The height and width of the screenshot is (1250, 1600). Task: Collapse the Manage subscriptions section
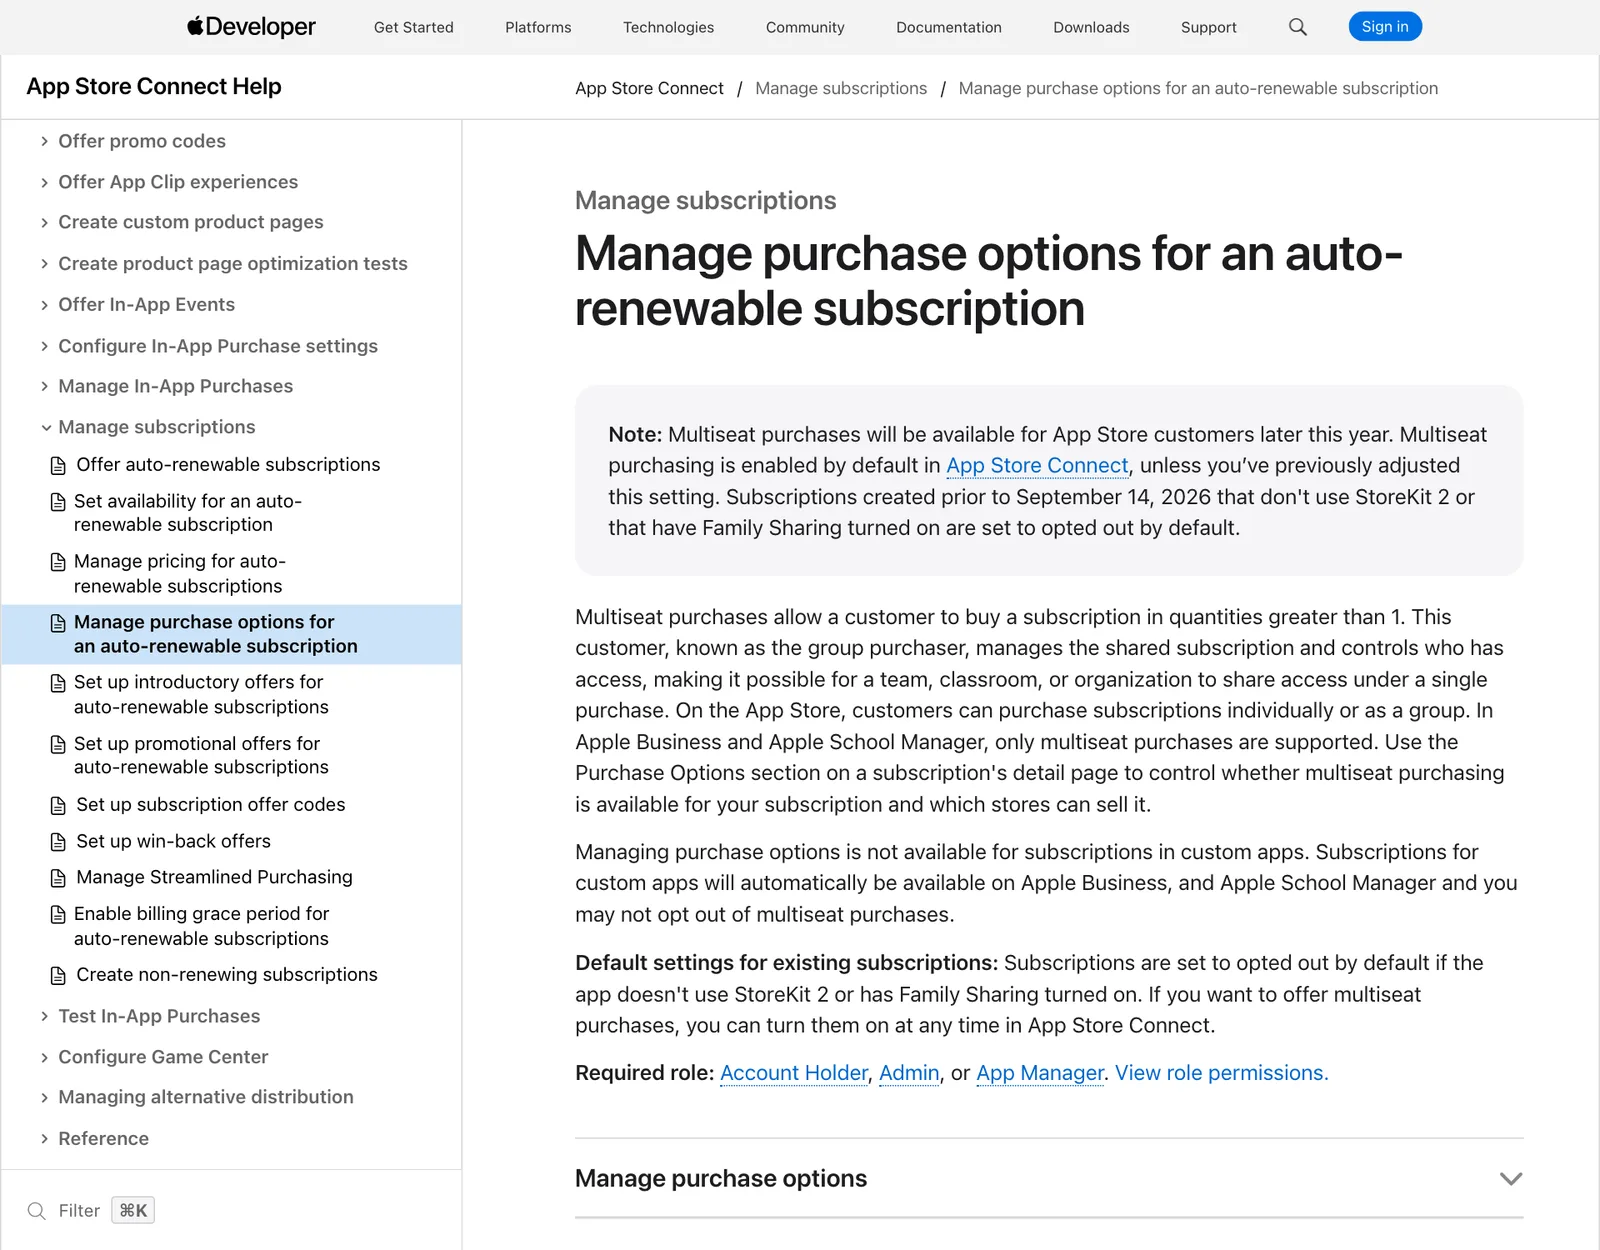point(45,428)
